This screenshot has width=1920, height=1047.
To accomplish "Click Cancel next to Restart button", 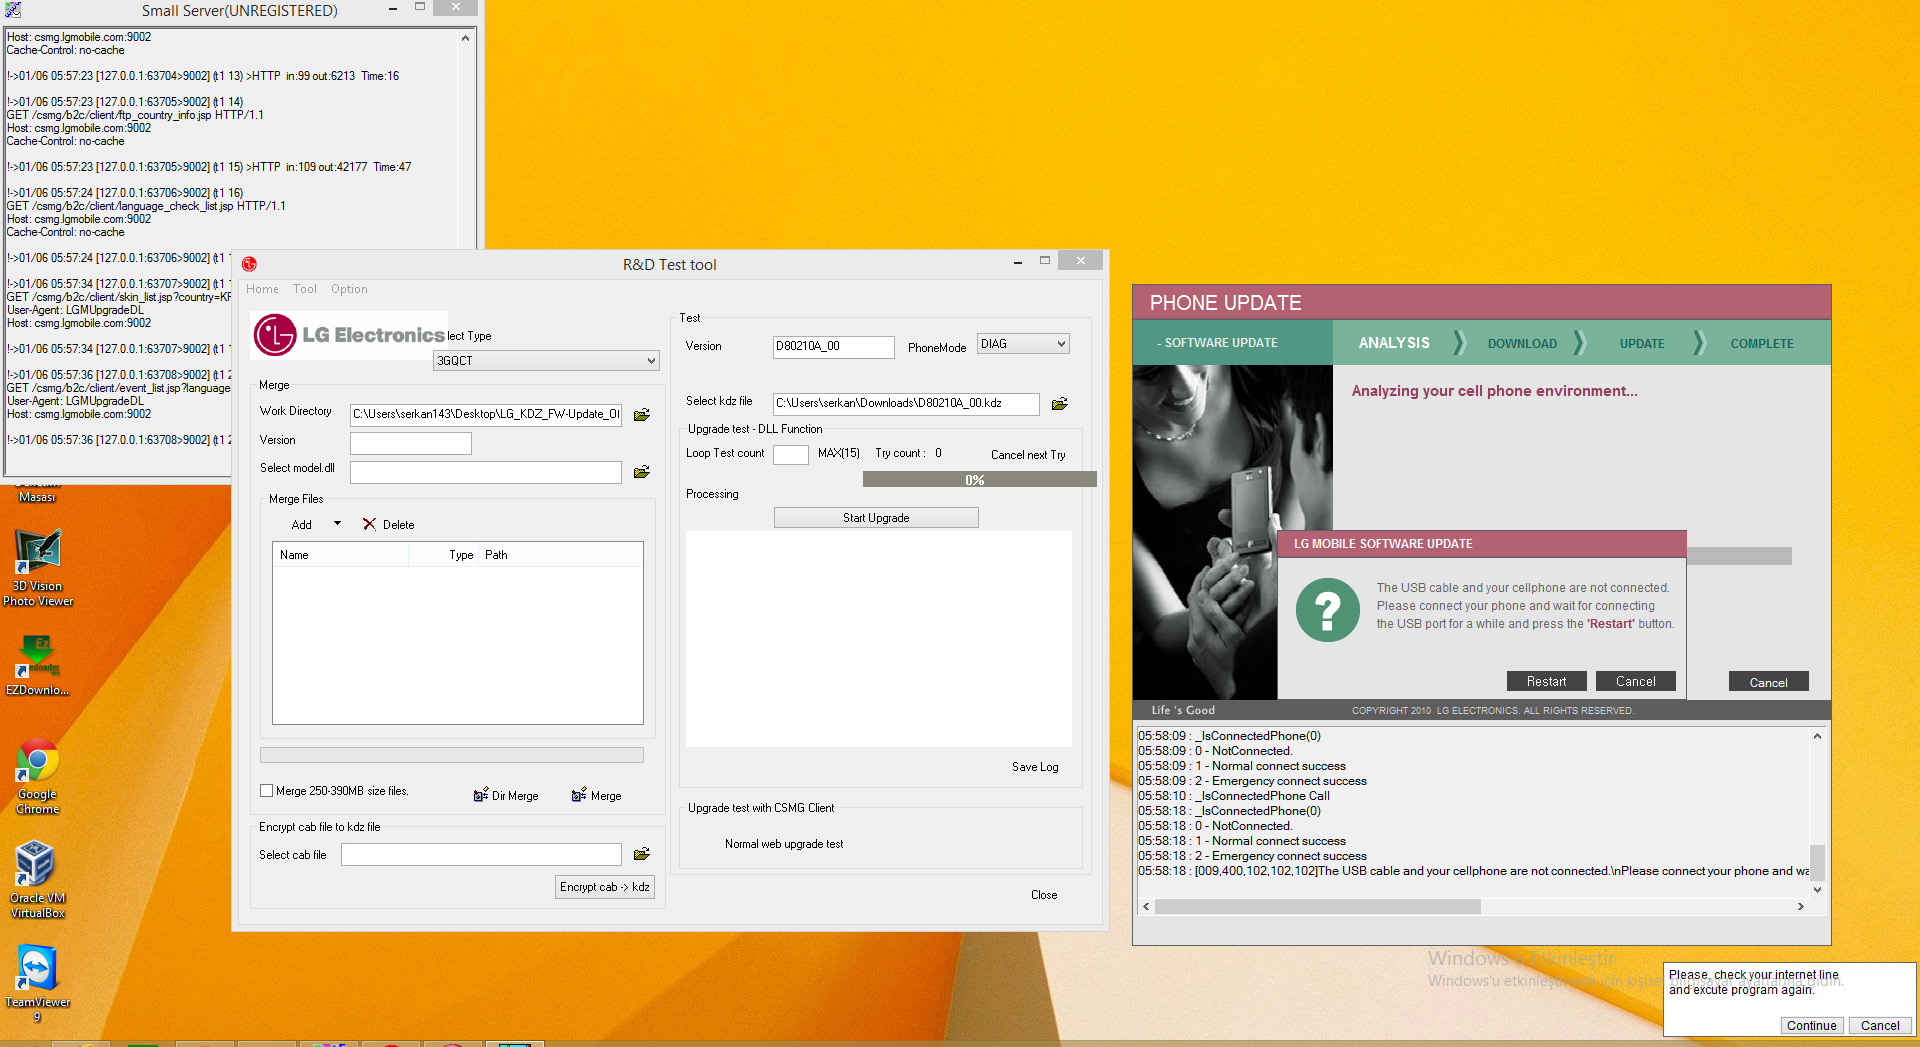I will coord(1636,681).
